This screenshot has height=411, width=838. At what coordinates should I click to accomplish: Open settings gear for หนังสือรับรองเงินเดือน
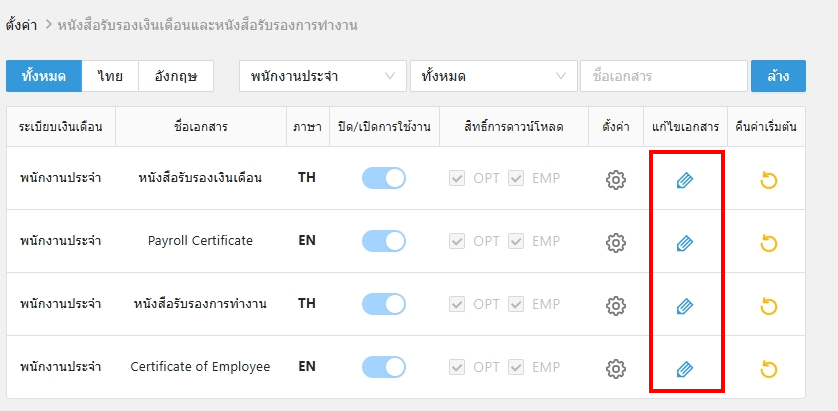[616, 180]
